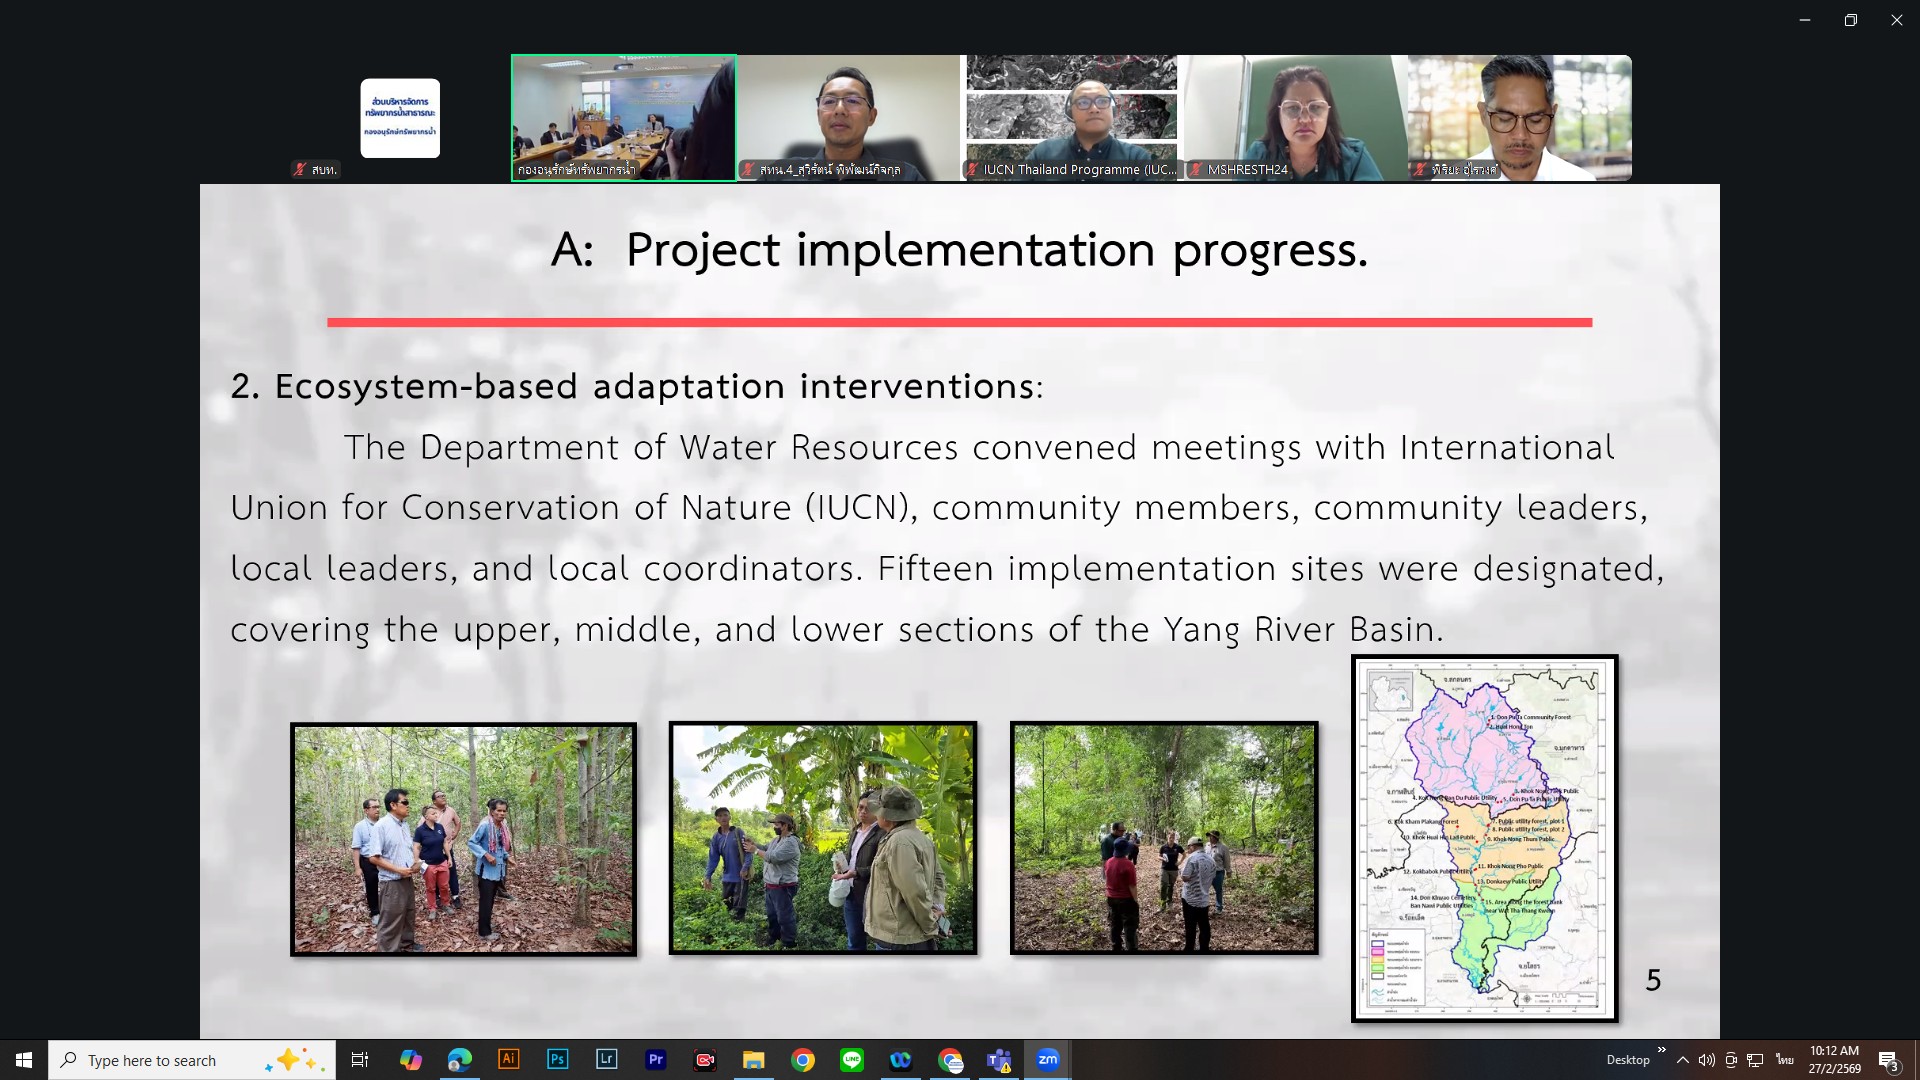Open the Zoom app in the taskbar
Screen dimensions: 1920x1080
click(x=1047, y=1060)
